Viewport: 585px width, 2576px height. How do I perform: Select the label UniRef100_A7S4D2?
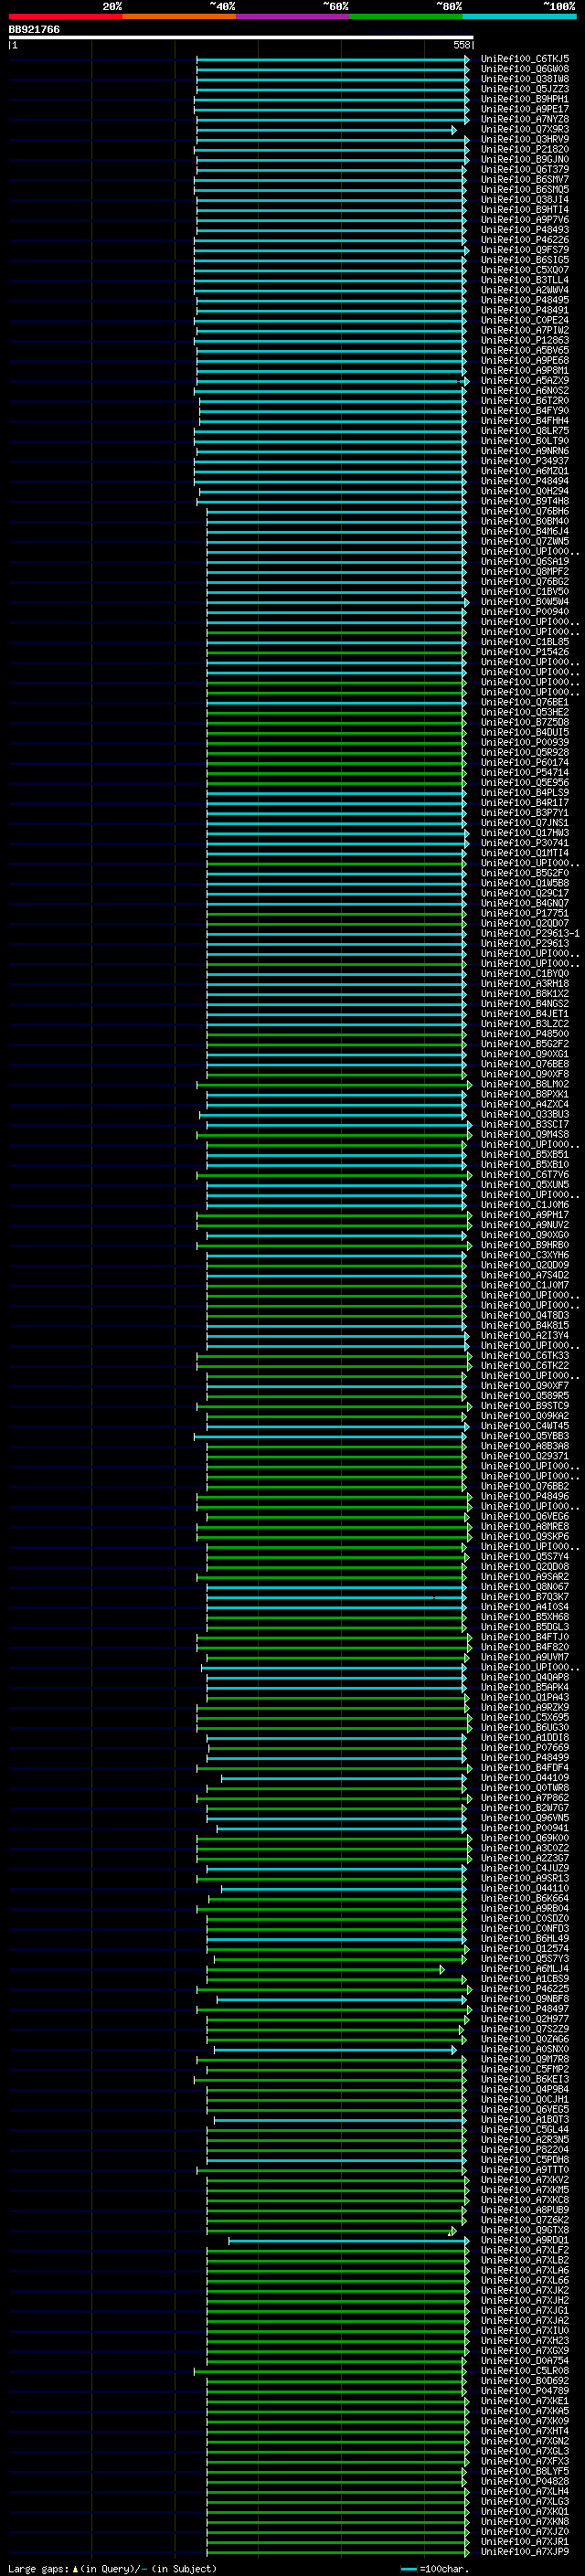pyautogui.click(x=525, y=1275)
